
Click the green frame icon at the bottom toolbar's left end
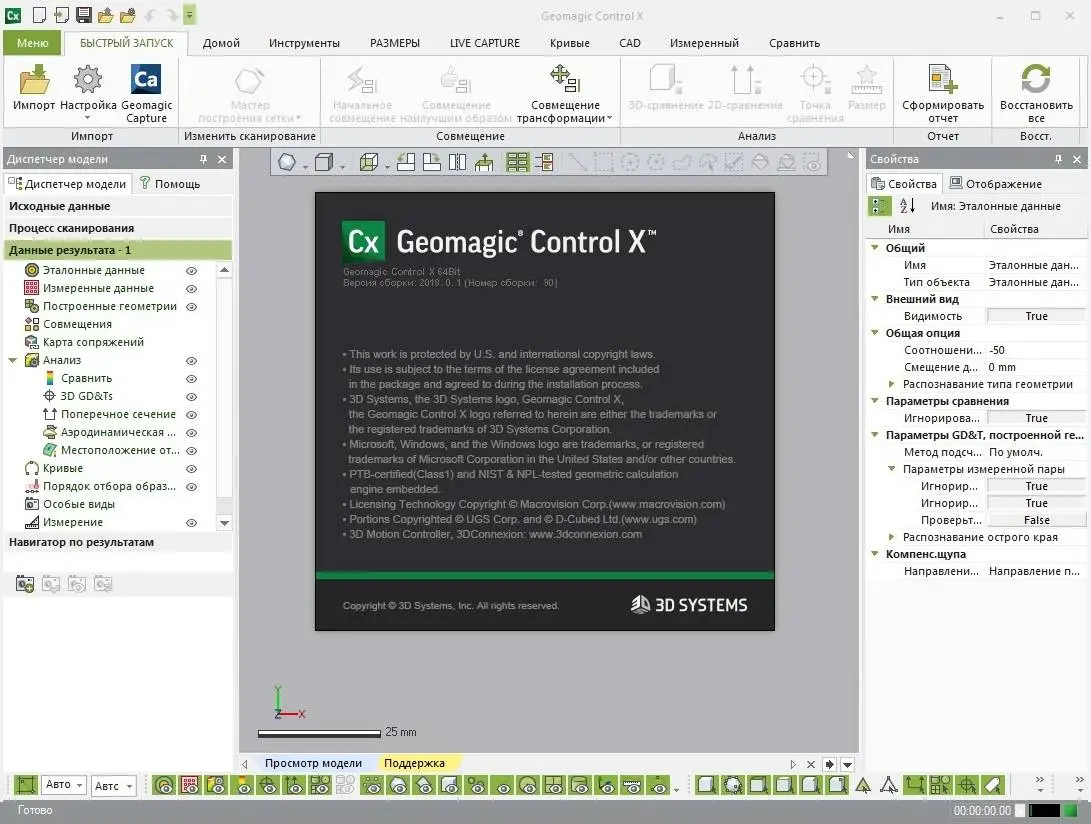coord(26,786)
